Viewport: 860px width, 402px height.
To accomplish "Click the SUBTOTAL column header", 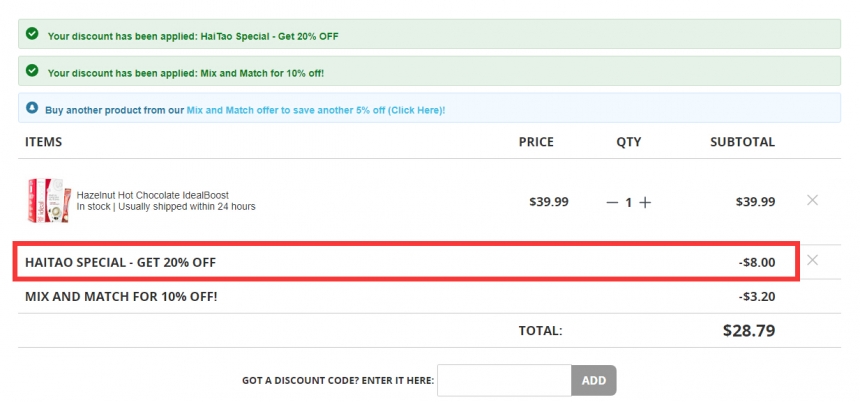I will point(743,142).
